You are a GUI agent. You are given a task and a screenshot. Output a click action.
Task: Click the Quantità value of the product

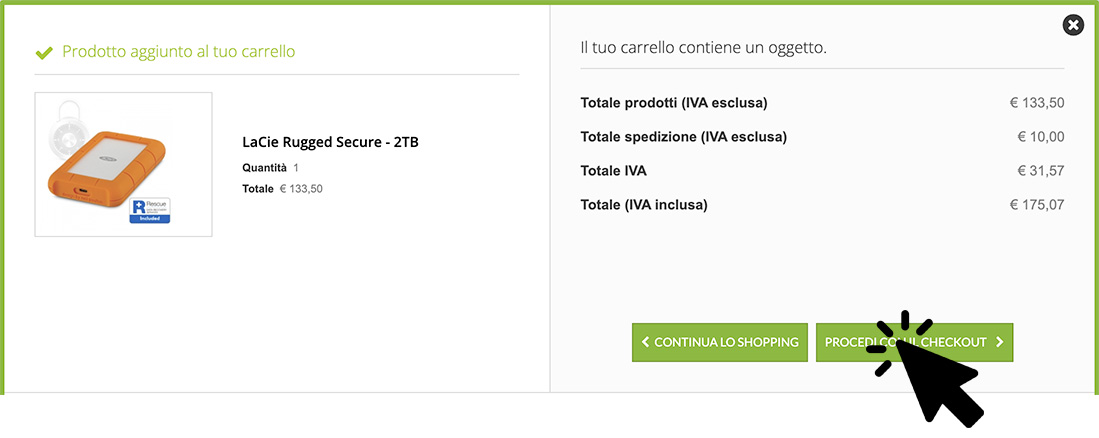[296, 168]
